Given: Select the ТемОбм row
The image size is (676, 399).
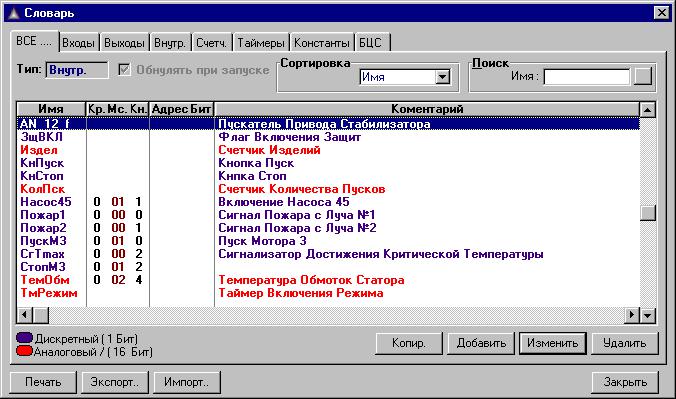Looking at the screenshot, I should [328, 280].
